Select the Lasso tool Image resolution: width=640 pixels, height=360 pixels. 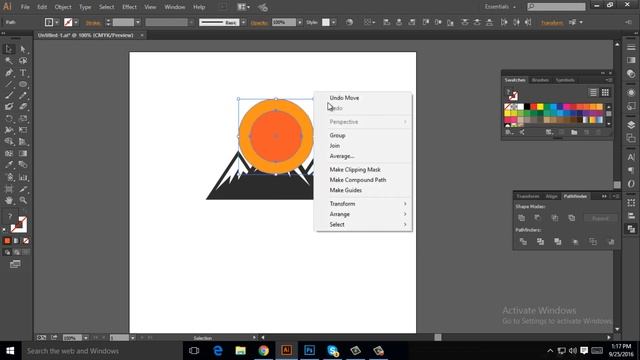click(23, 61)
